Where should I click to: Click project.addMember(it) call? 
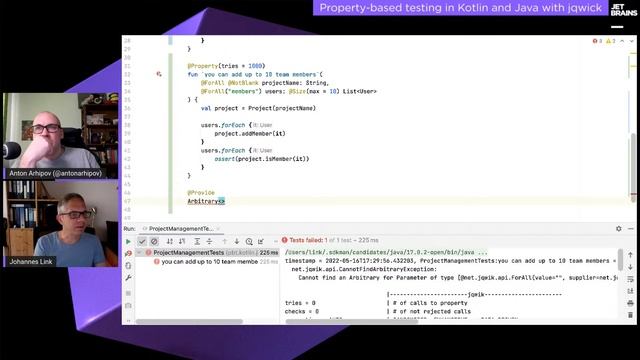pyautogui.click(x=250, y=133)
